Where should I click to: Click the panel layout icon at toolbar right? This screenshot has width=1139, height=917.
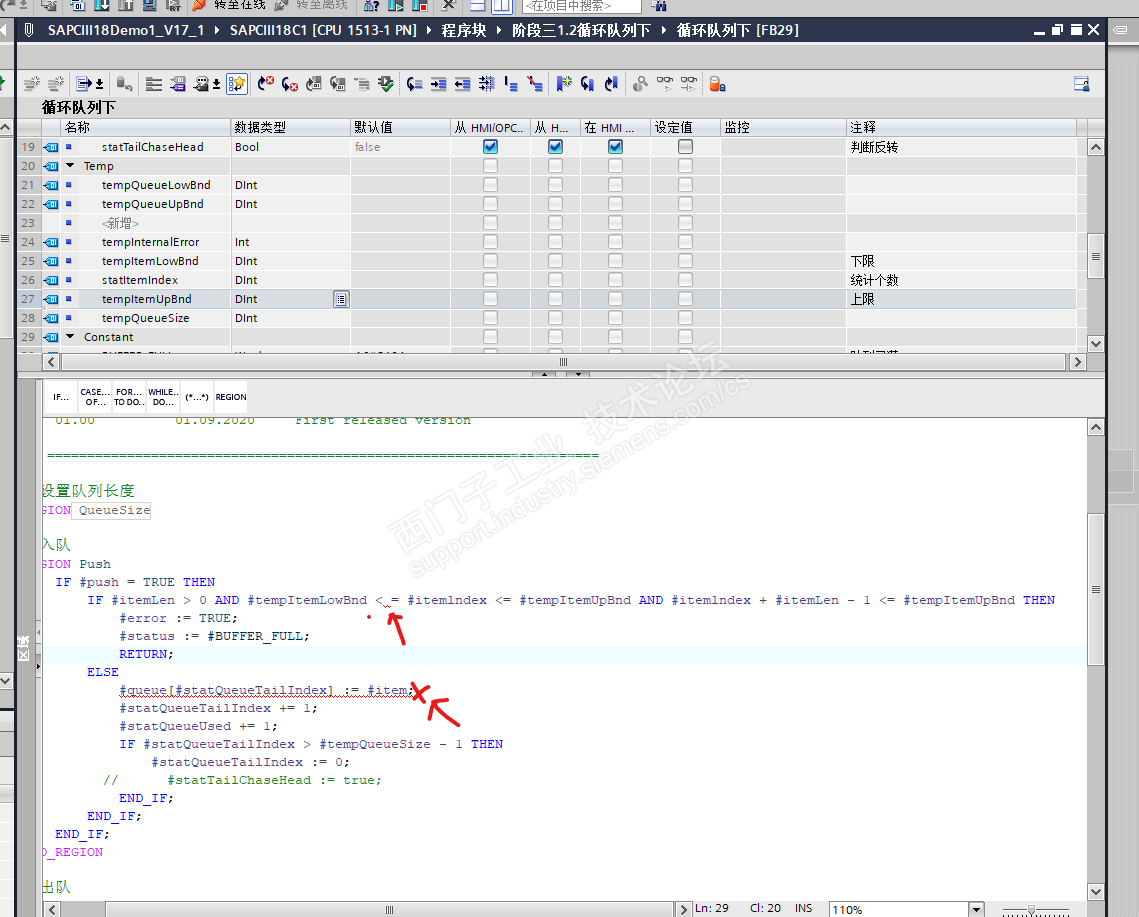coord(1081,84)
